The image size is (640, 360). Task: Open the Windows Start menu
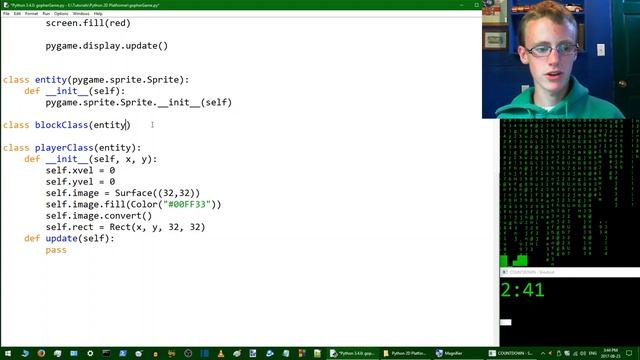[8, 353]
